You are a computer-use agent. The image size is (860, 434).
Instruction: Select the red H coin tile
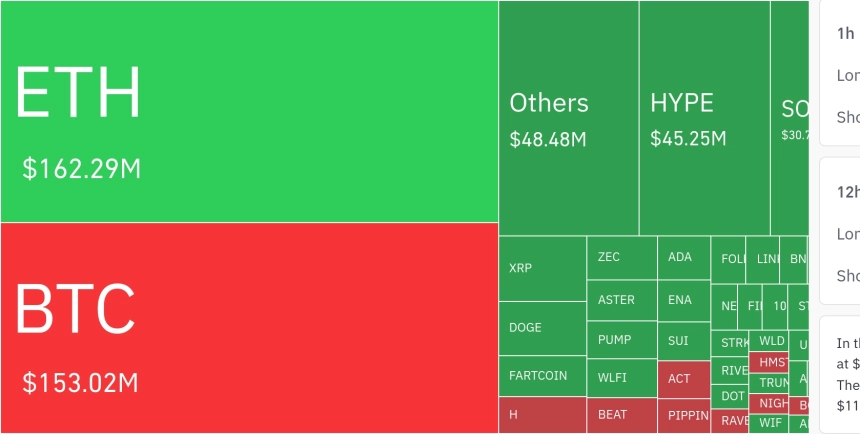pos(542,414)
